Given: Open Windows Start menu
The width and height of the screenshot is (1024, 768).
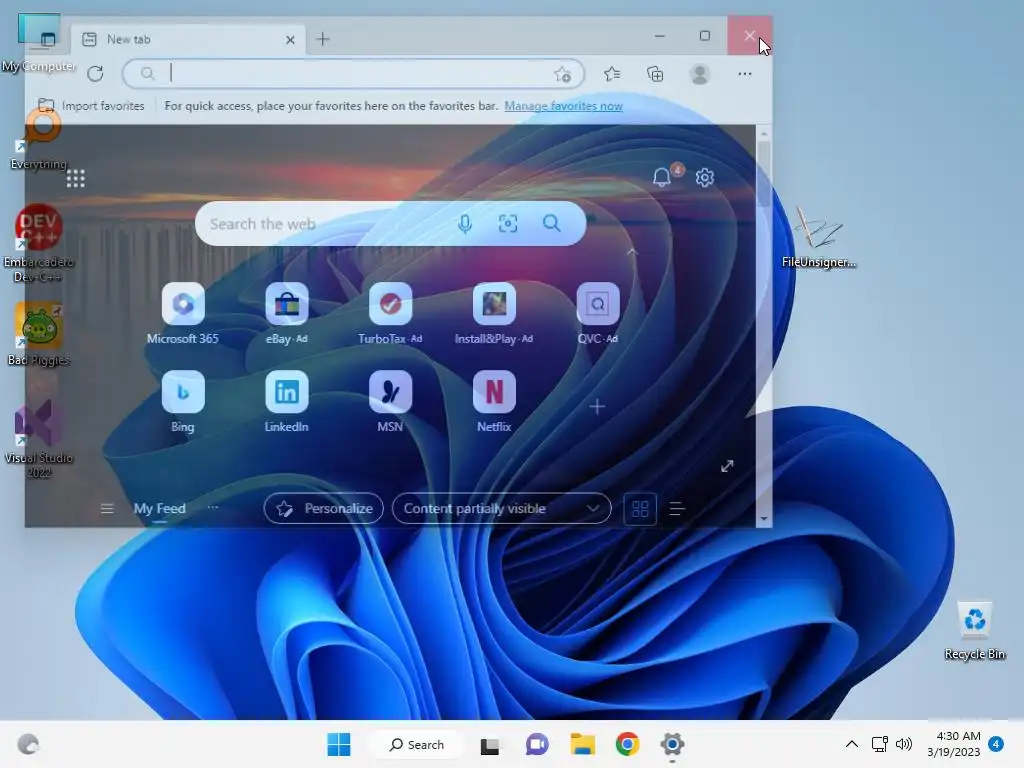Looking at the screenshot, I should (338, 744).
